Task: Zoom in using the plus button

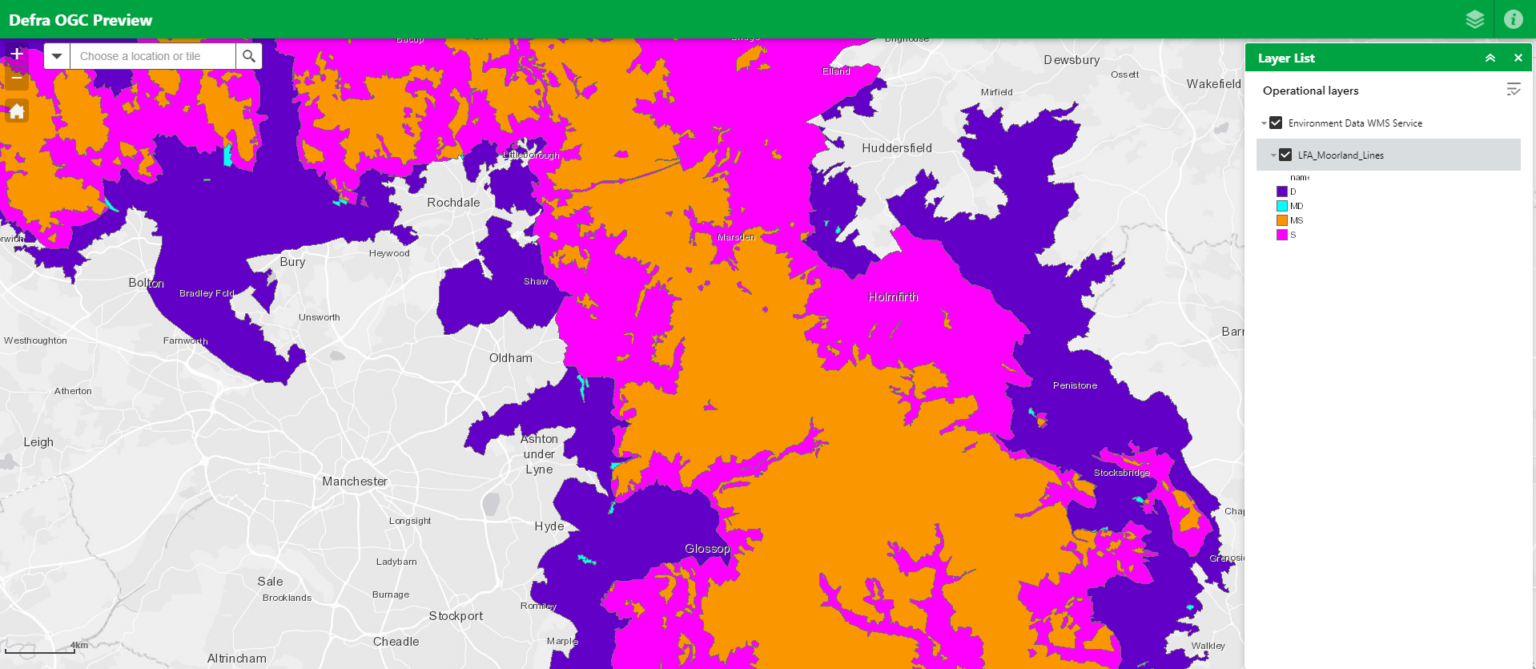Action: [16, 54]
